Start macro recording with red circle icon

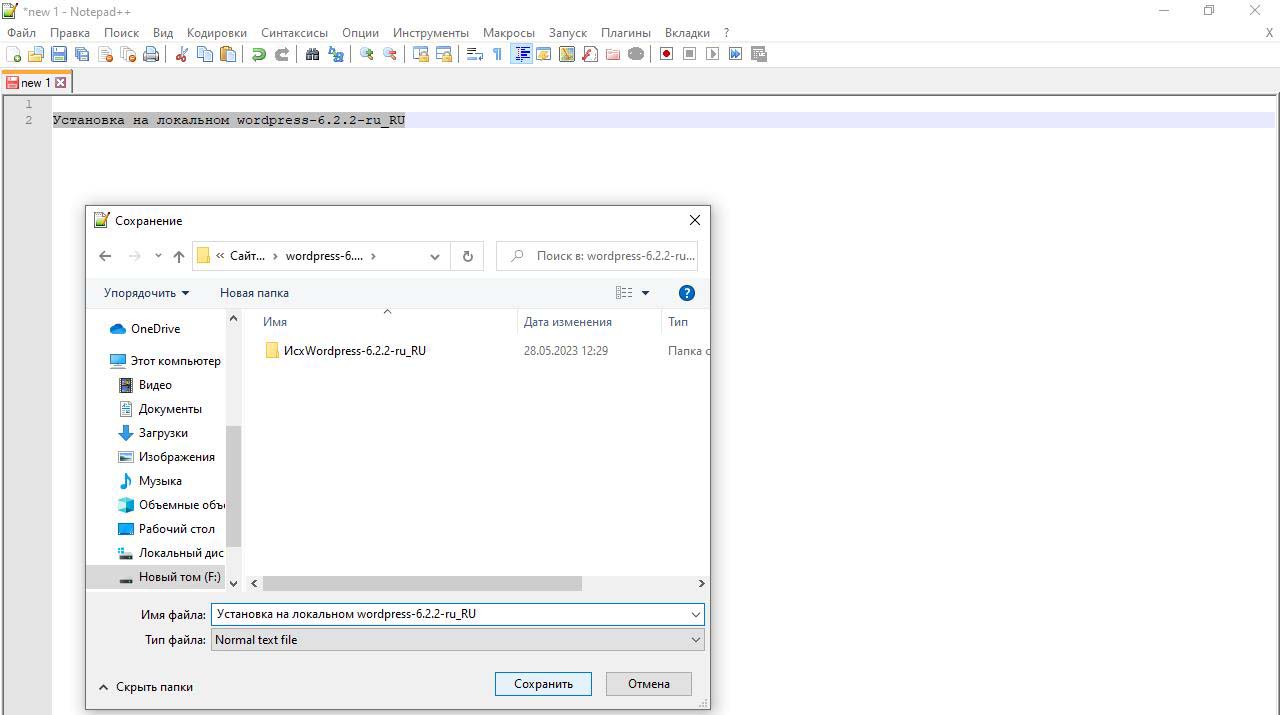pyautogui.click(x=666, y=54)
